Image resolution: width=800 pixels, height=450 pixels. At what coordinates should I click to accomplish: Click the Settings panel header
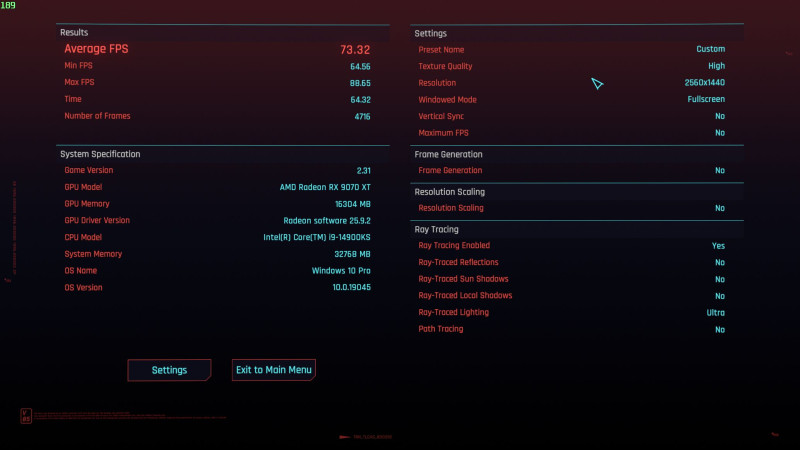point(431,33)
